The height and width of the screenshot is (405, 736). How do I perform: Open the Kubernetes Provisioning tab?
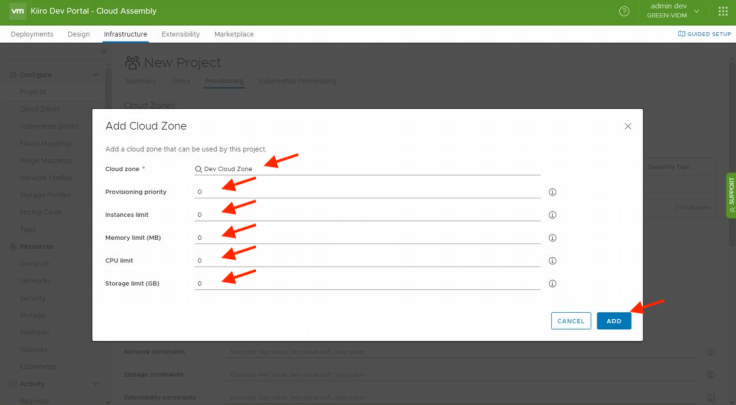[298, 81]
